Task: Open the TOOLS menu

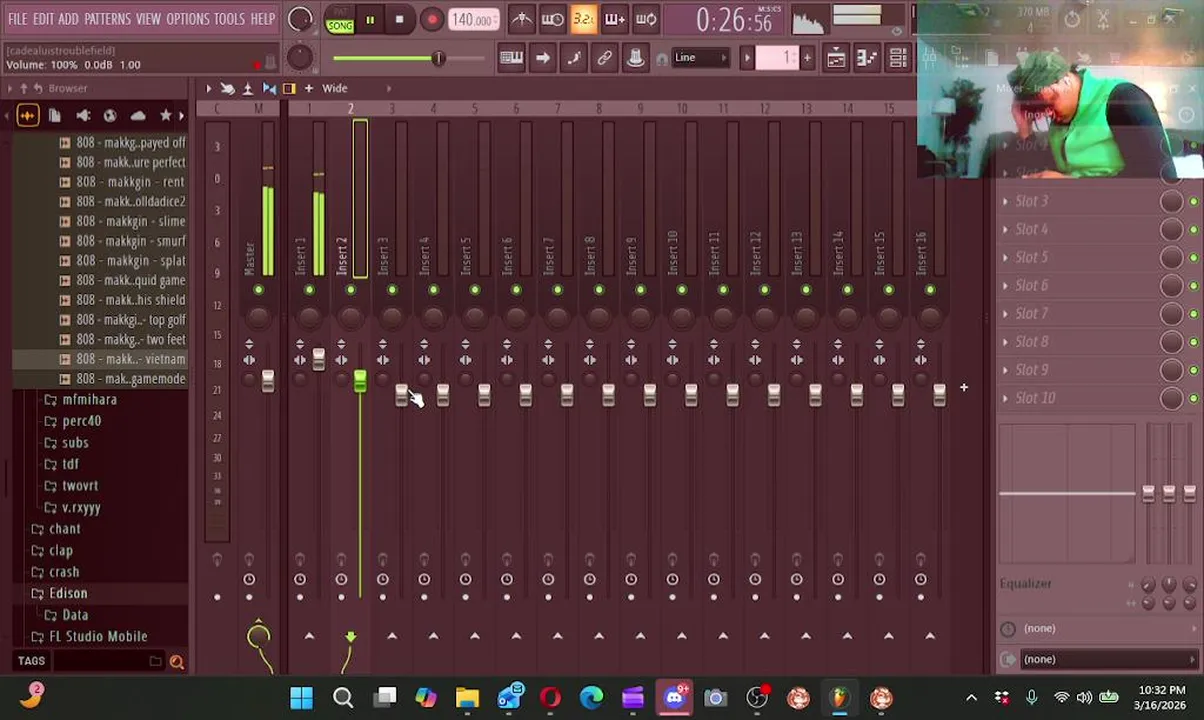Action: 229,19
